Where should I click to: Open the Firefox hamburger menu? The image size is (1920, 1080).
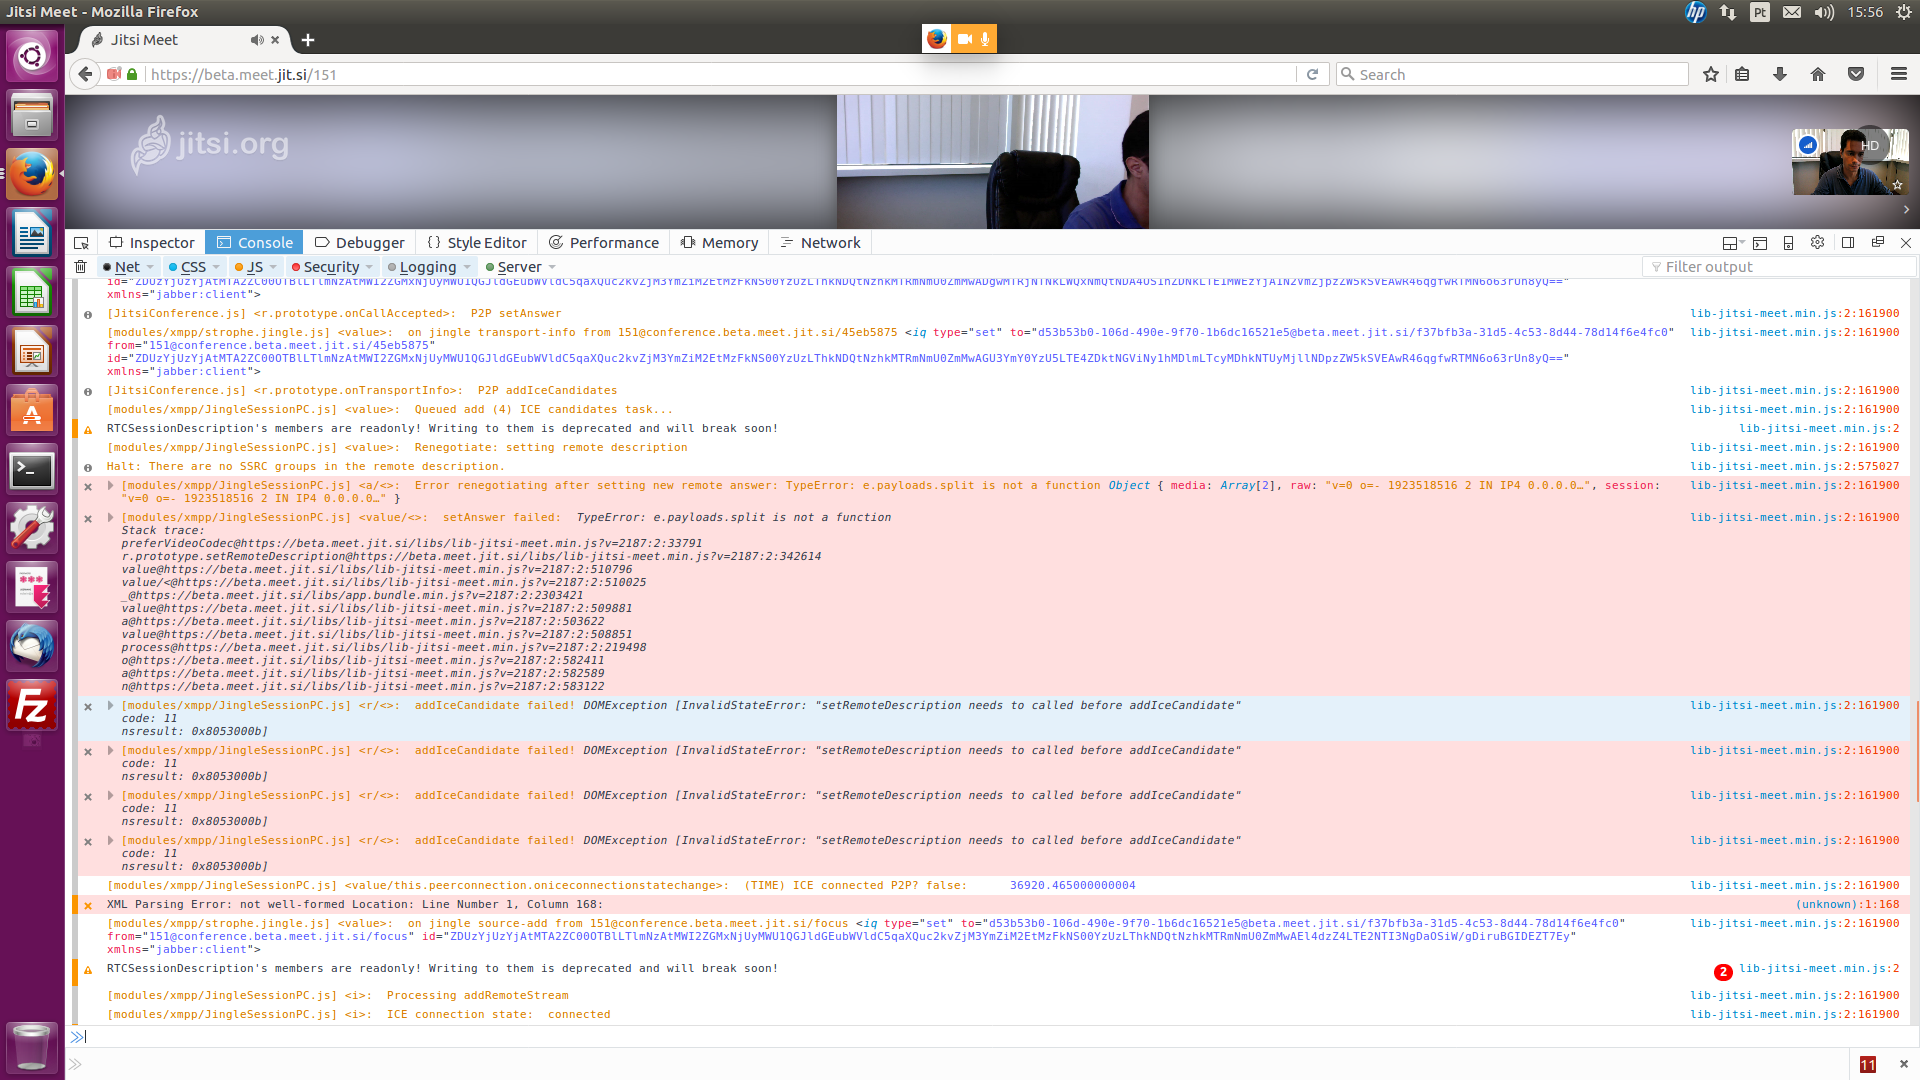pos(1899,74)
